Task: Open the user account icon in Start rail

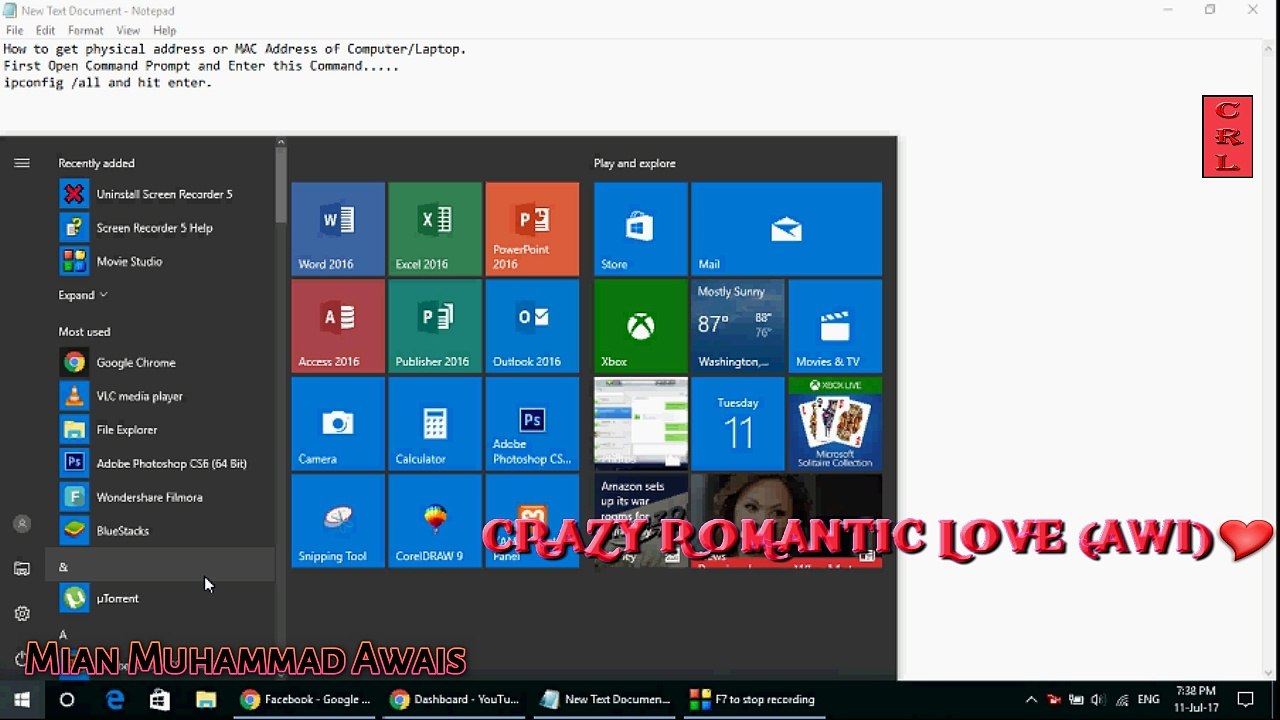Action: (x=22, y=524)
